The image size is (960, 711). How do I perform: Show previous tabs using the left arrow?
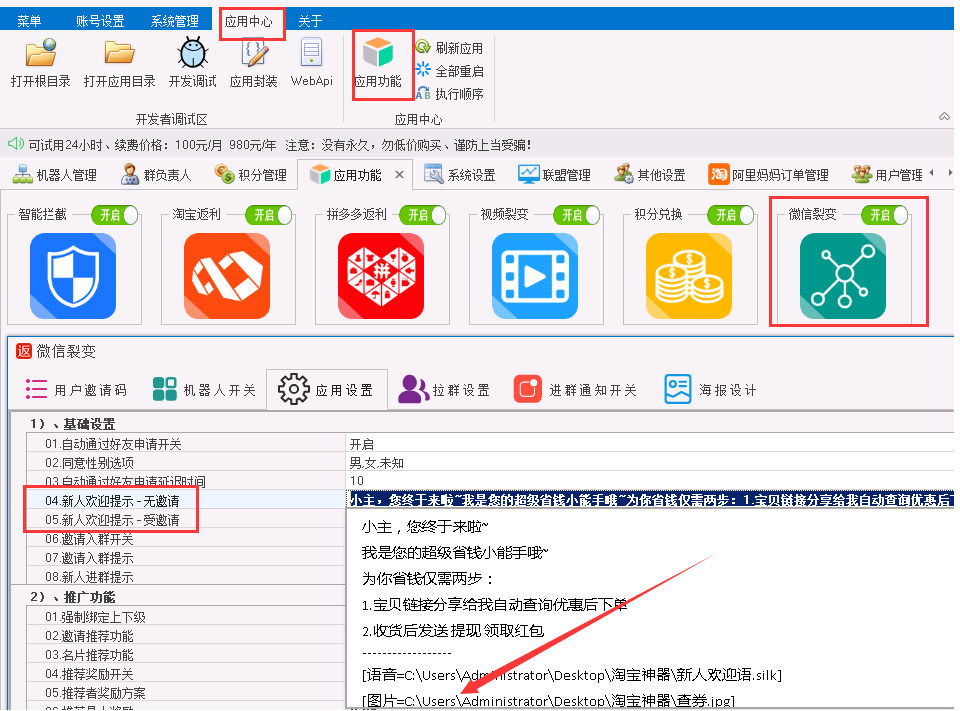(x=932, y=173)
